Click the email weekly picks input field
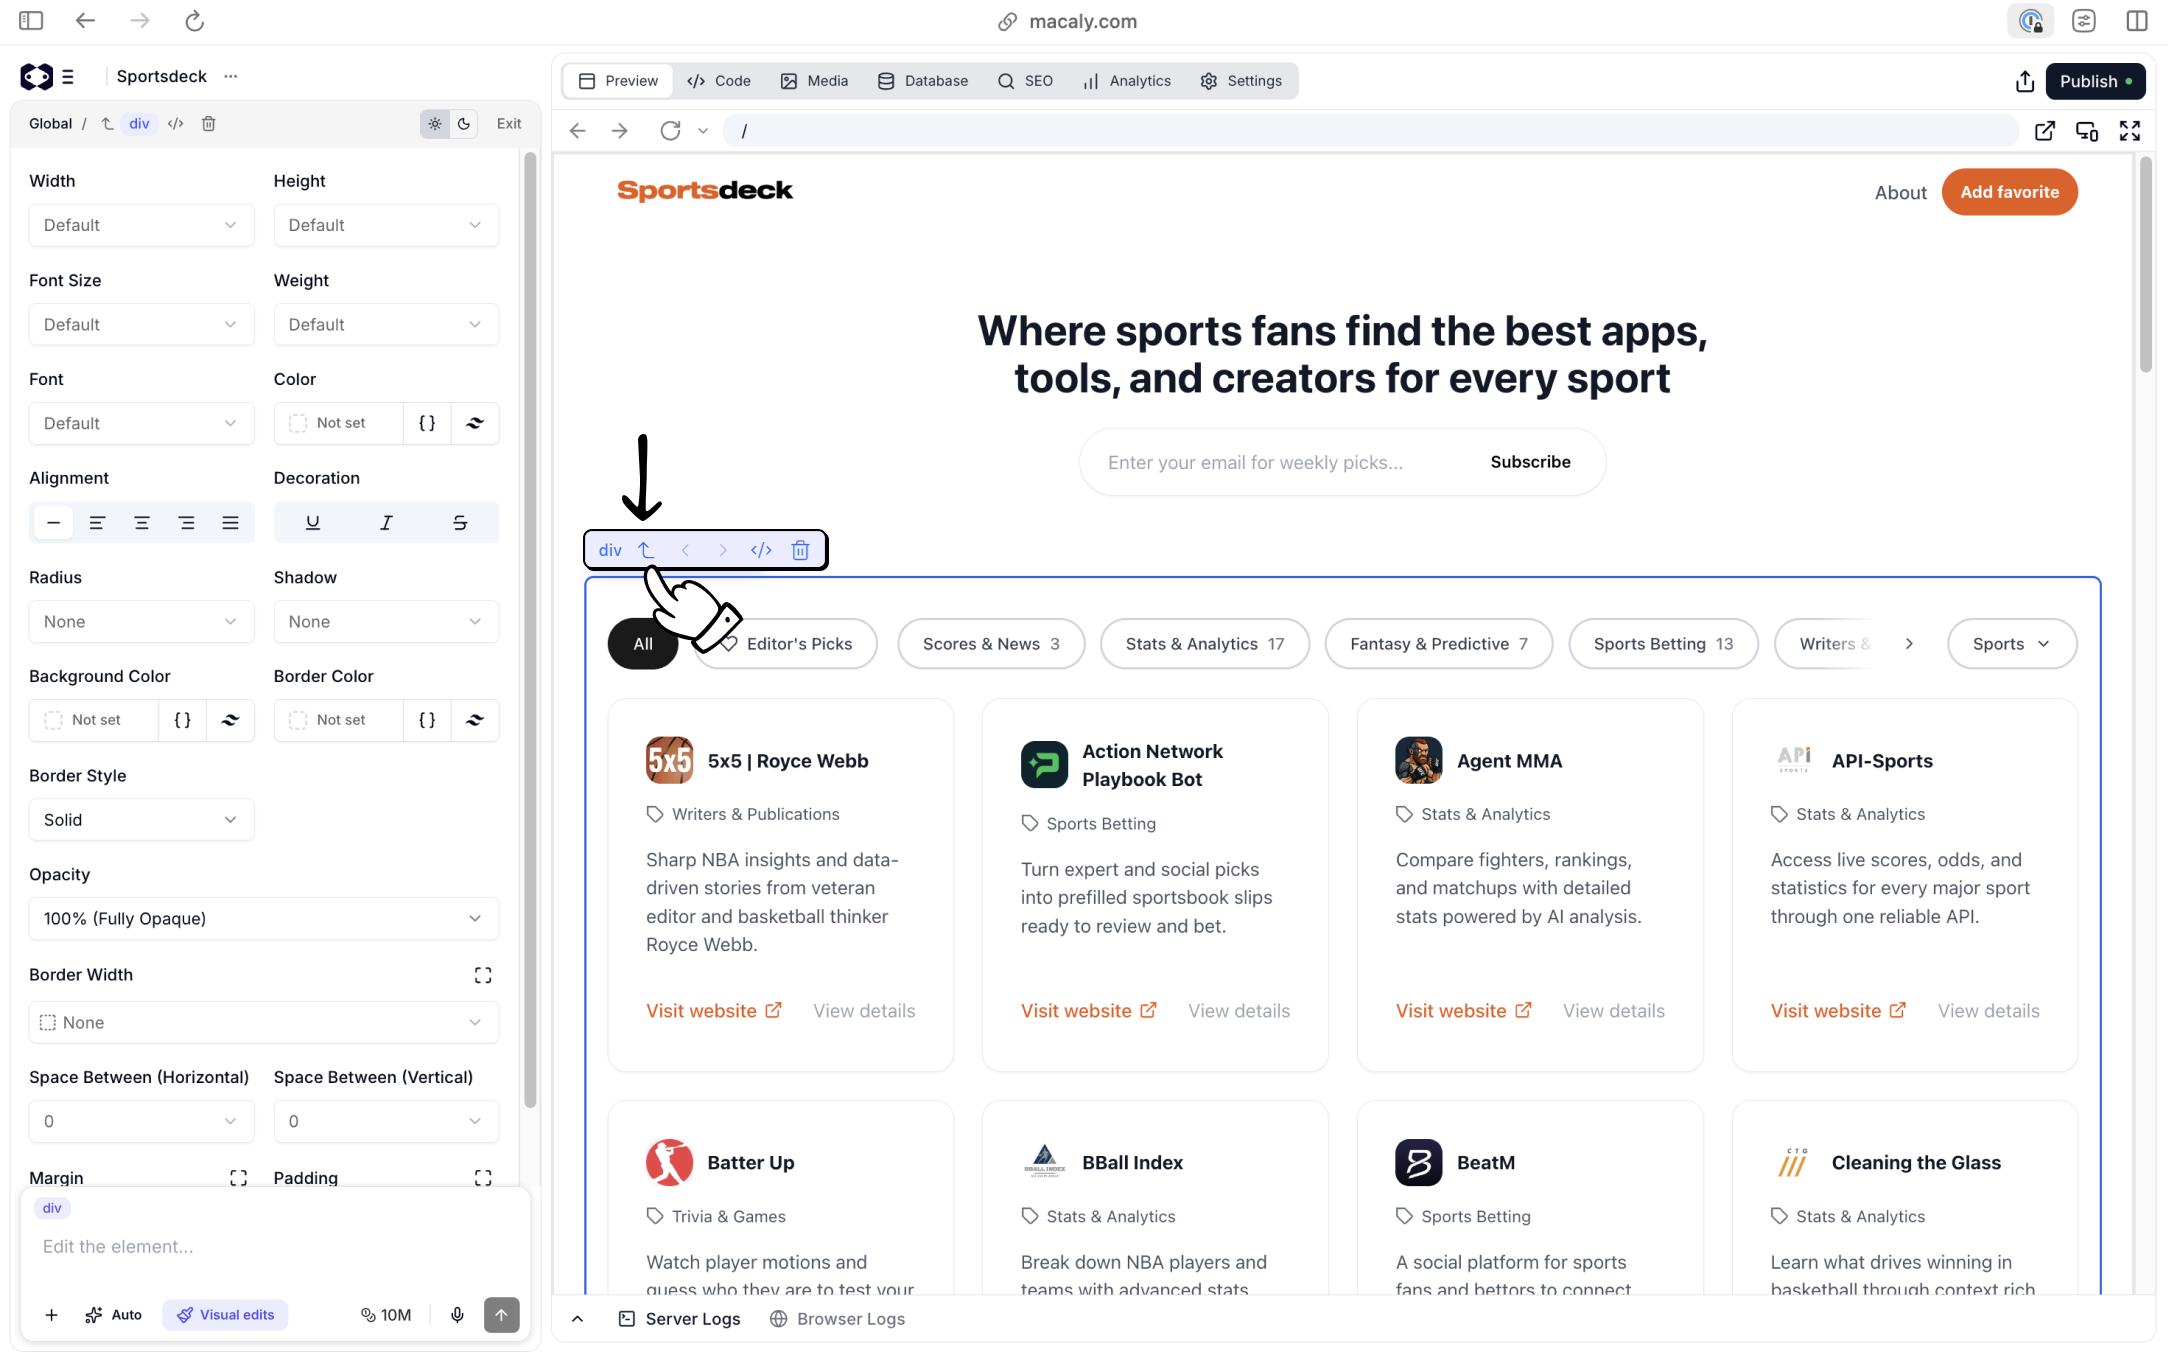 click(1255, 462)
